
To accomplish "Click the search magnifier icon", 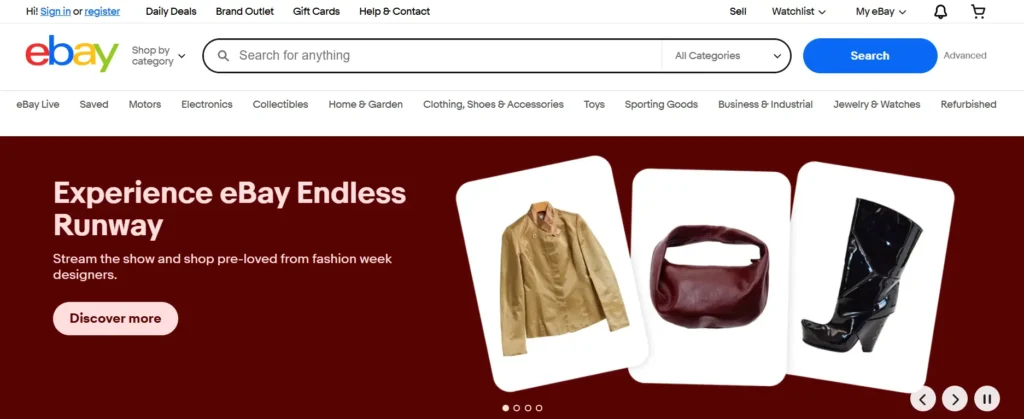I will pos(223,55).
